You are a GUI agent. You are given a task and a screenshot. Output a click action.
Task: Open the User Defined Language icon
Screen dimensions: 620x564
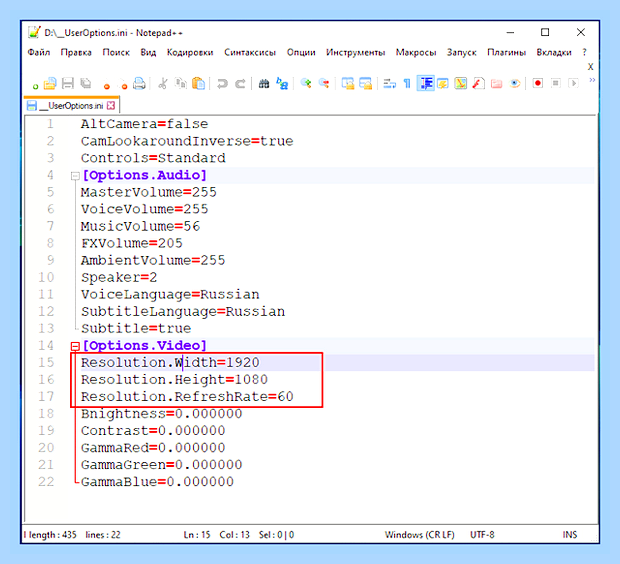pos(442,83)
